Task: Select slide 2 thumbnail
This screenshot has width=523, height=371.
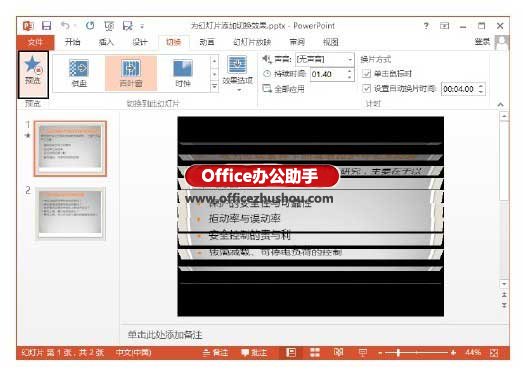Action: 70,214
